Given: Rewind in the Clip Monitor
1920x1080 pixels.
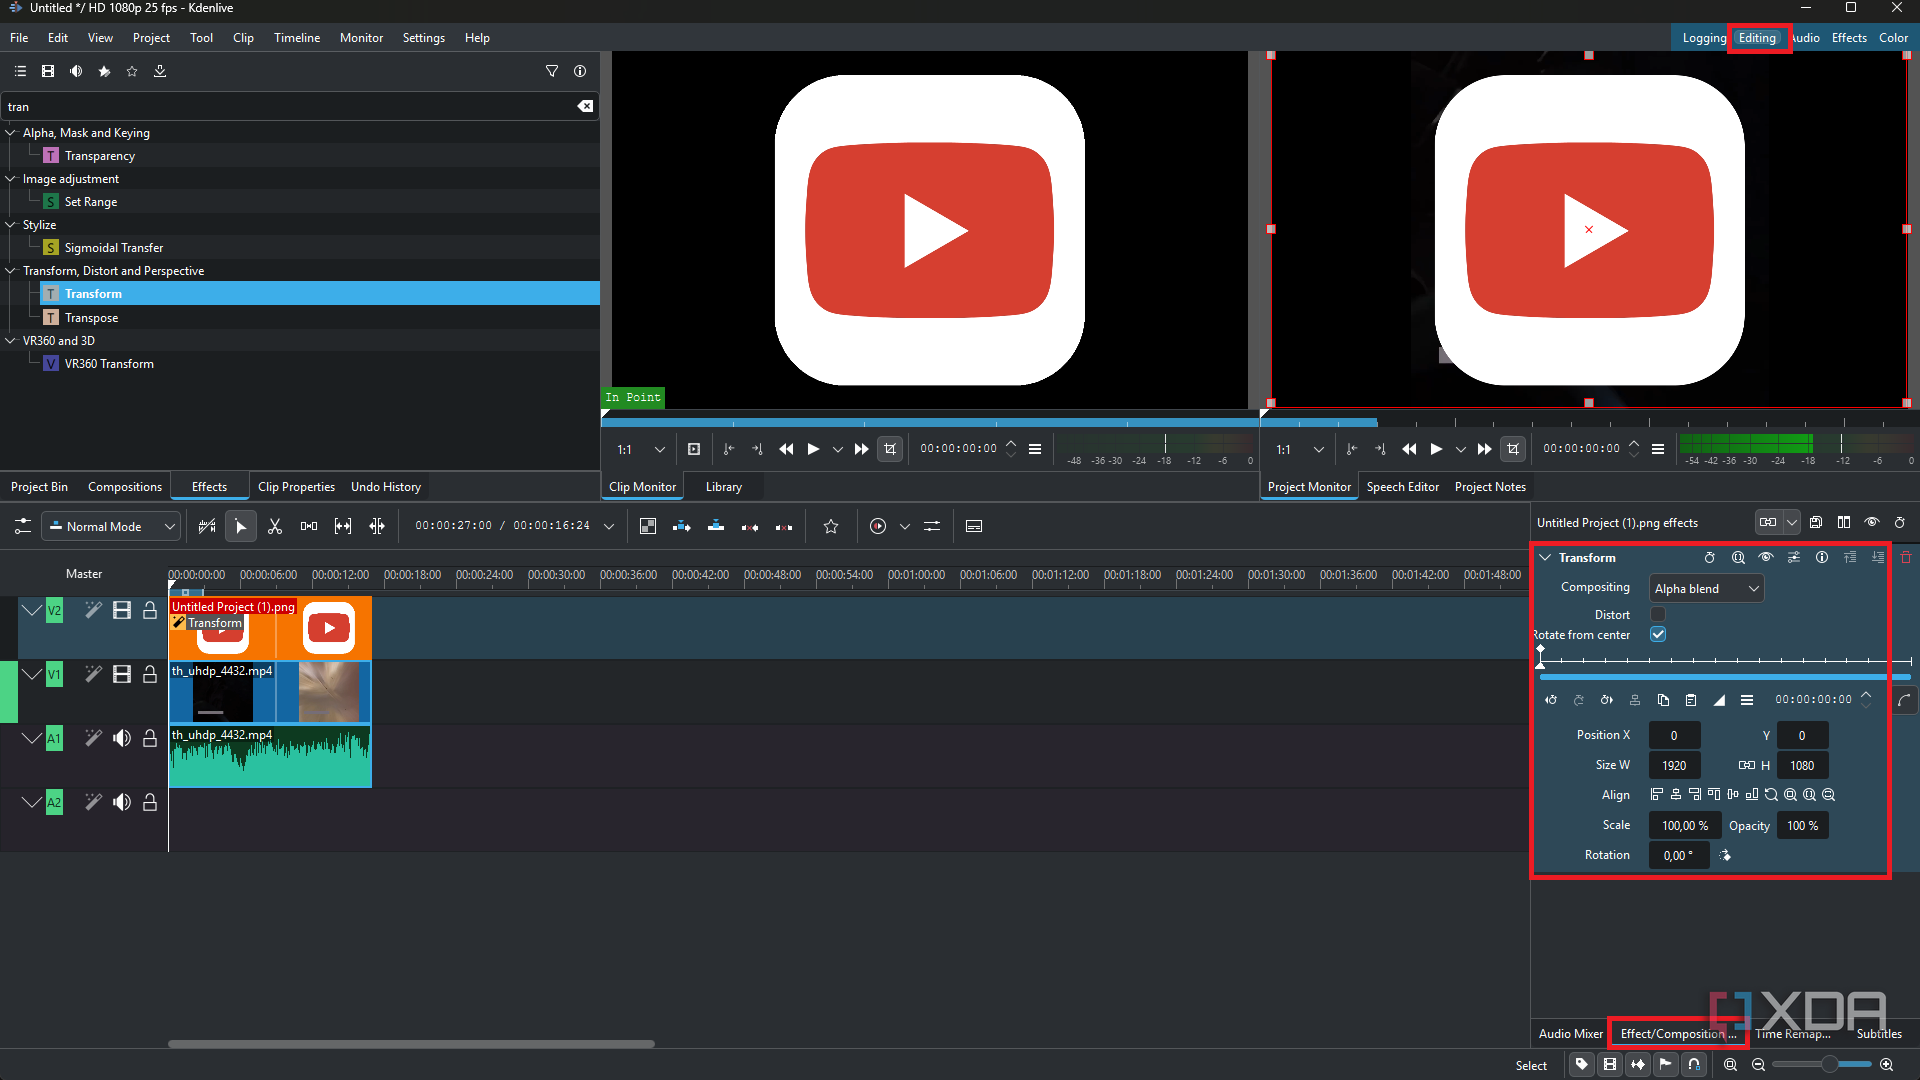Looking at the screenshot, I should pyautogui.click(x=786, y=449).
